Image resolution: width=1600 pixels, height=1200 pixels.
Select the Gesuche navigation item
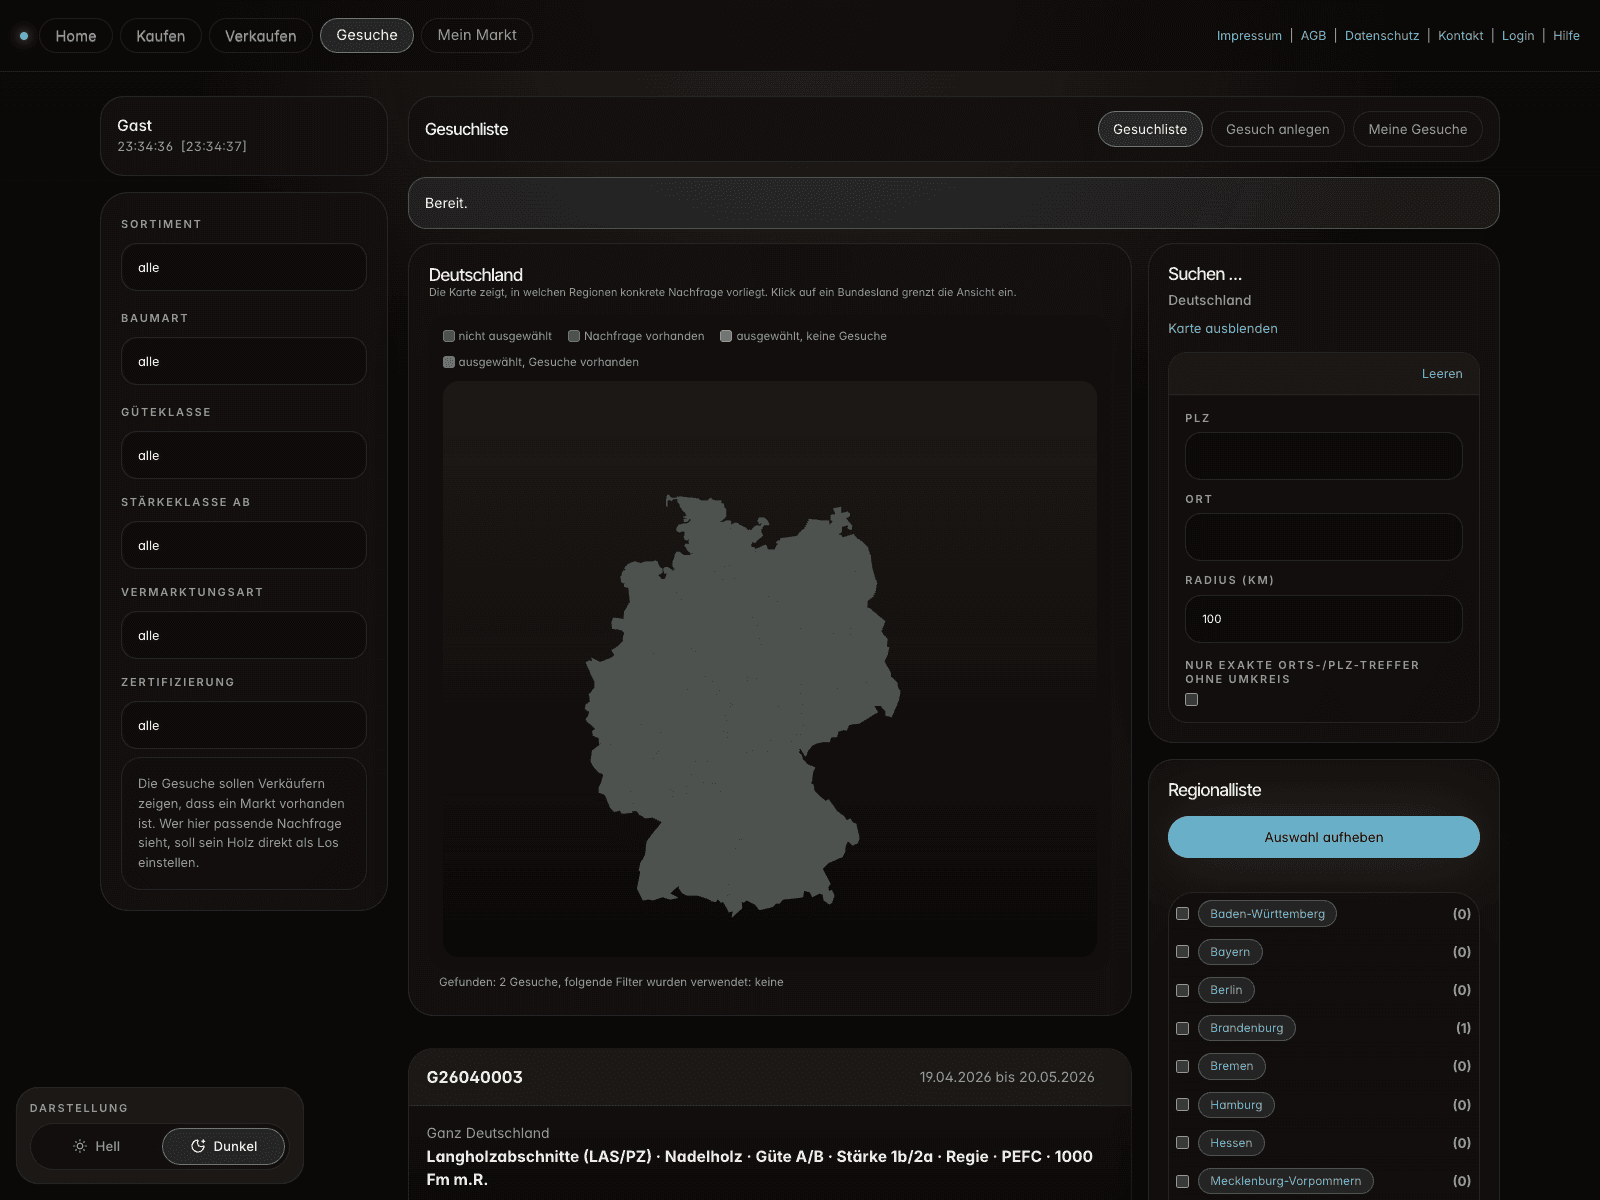(x=367, y=35)
